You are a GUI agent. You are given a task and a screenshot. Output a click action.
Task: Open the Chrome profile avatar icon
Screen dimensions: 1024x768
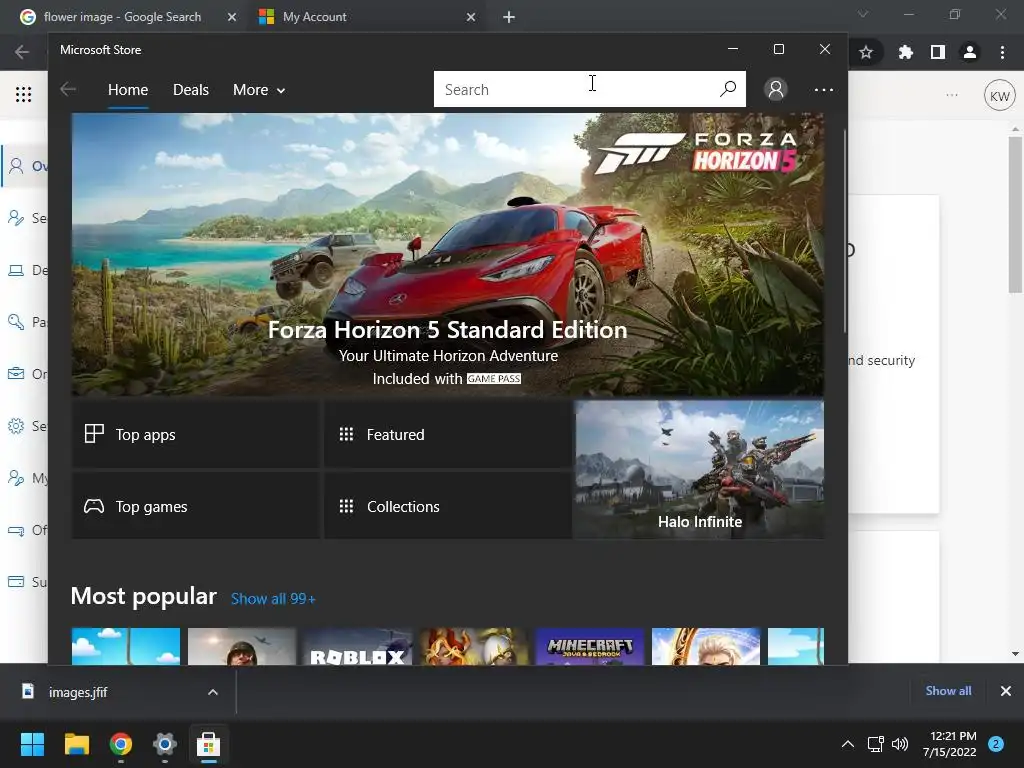coord(970,52)
